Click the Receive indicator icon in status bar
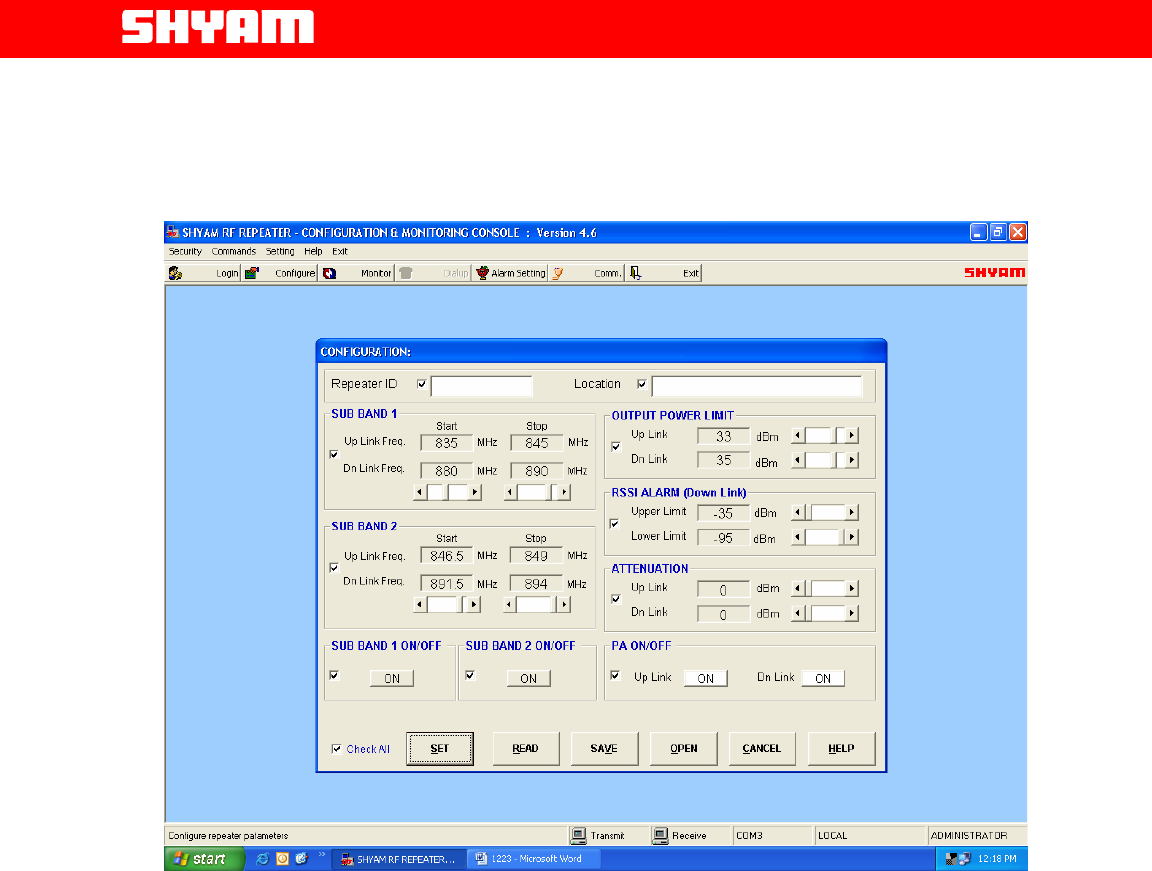Viewport: 1152px width, 871px height. (660, 835)
